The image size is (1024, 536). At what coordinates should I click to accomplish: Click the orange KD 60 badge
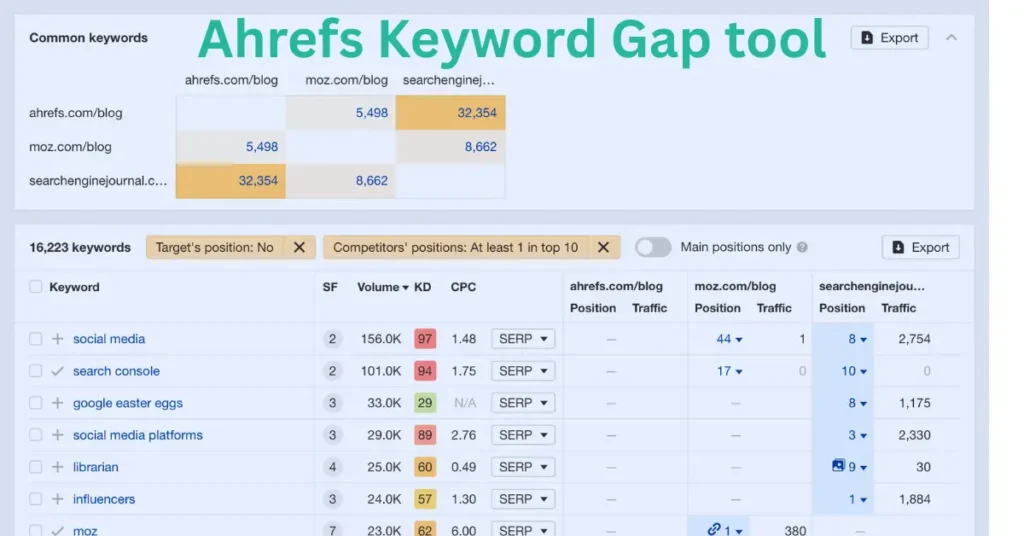point(425,467)
